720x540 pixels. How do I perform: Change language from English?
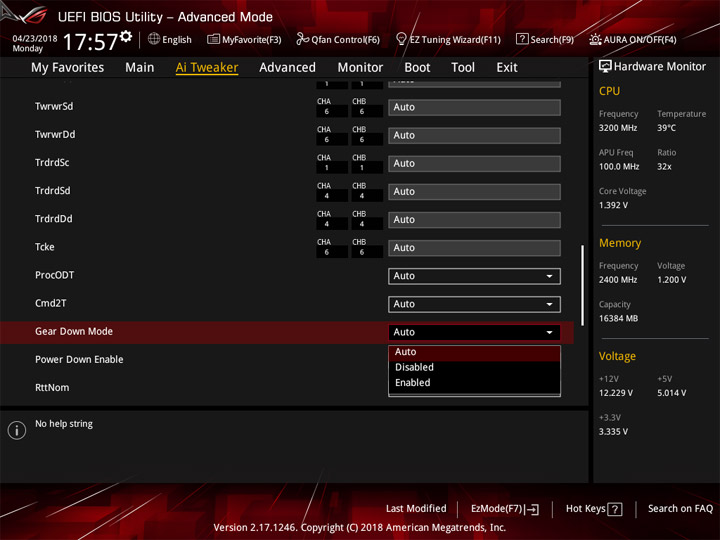pyautogui.click(x=177, y=39)
